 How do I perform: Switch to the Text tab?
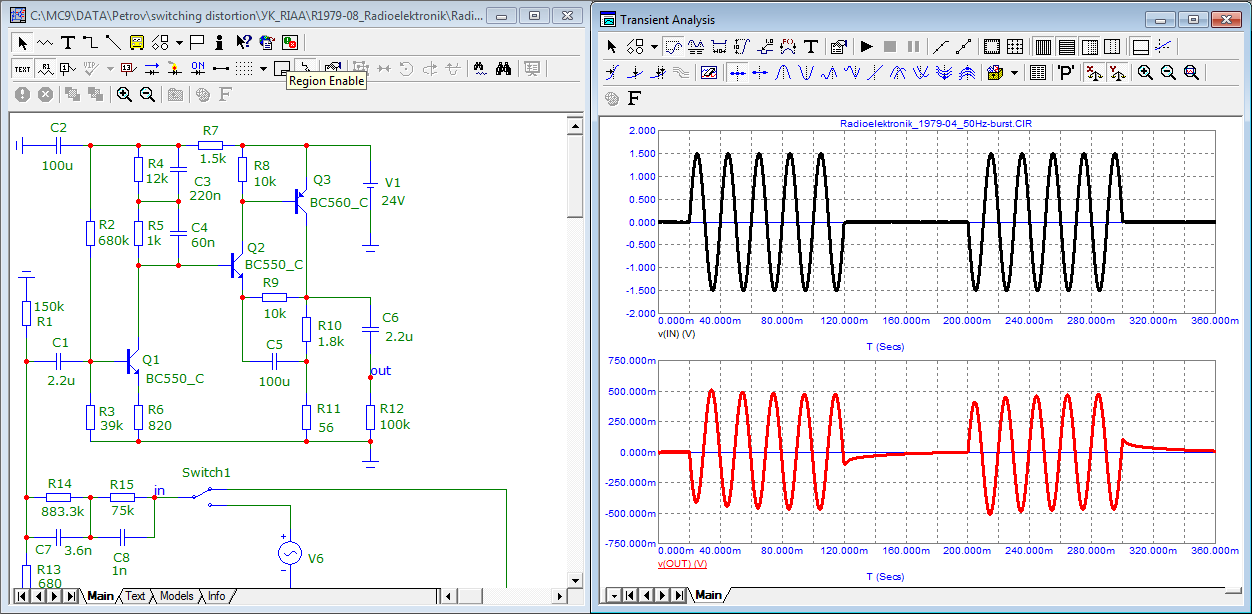(x=135, y=596)
